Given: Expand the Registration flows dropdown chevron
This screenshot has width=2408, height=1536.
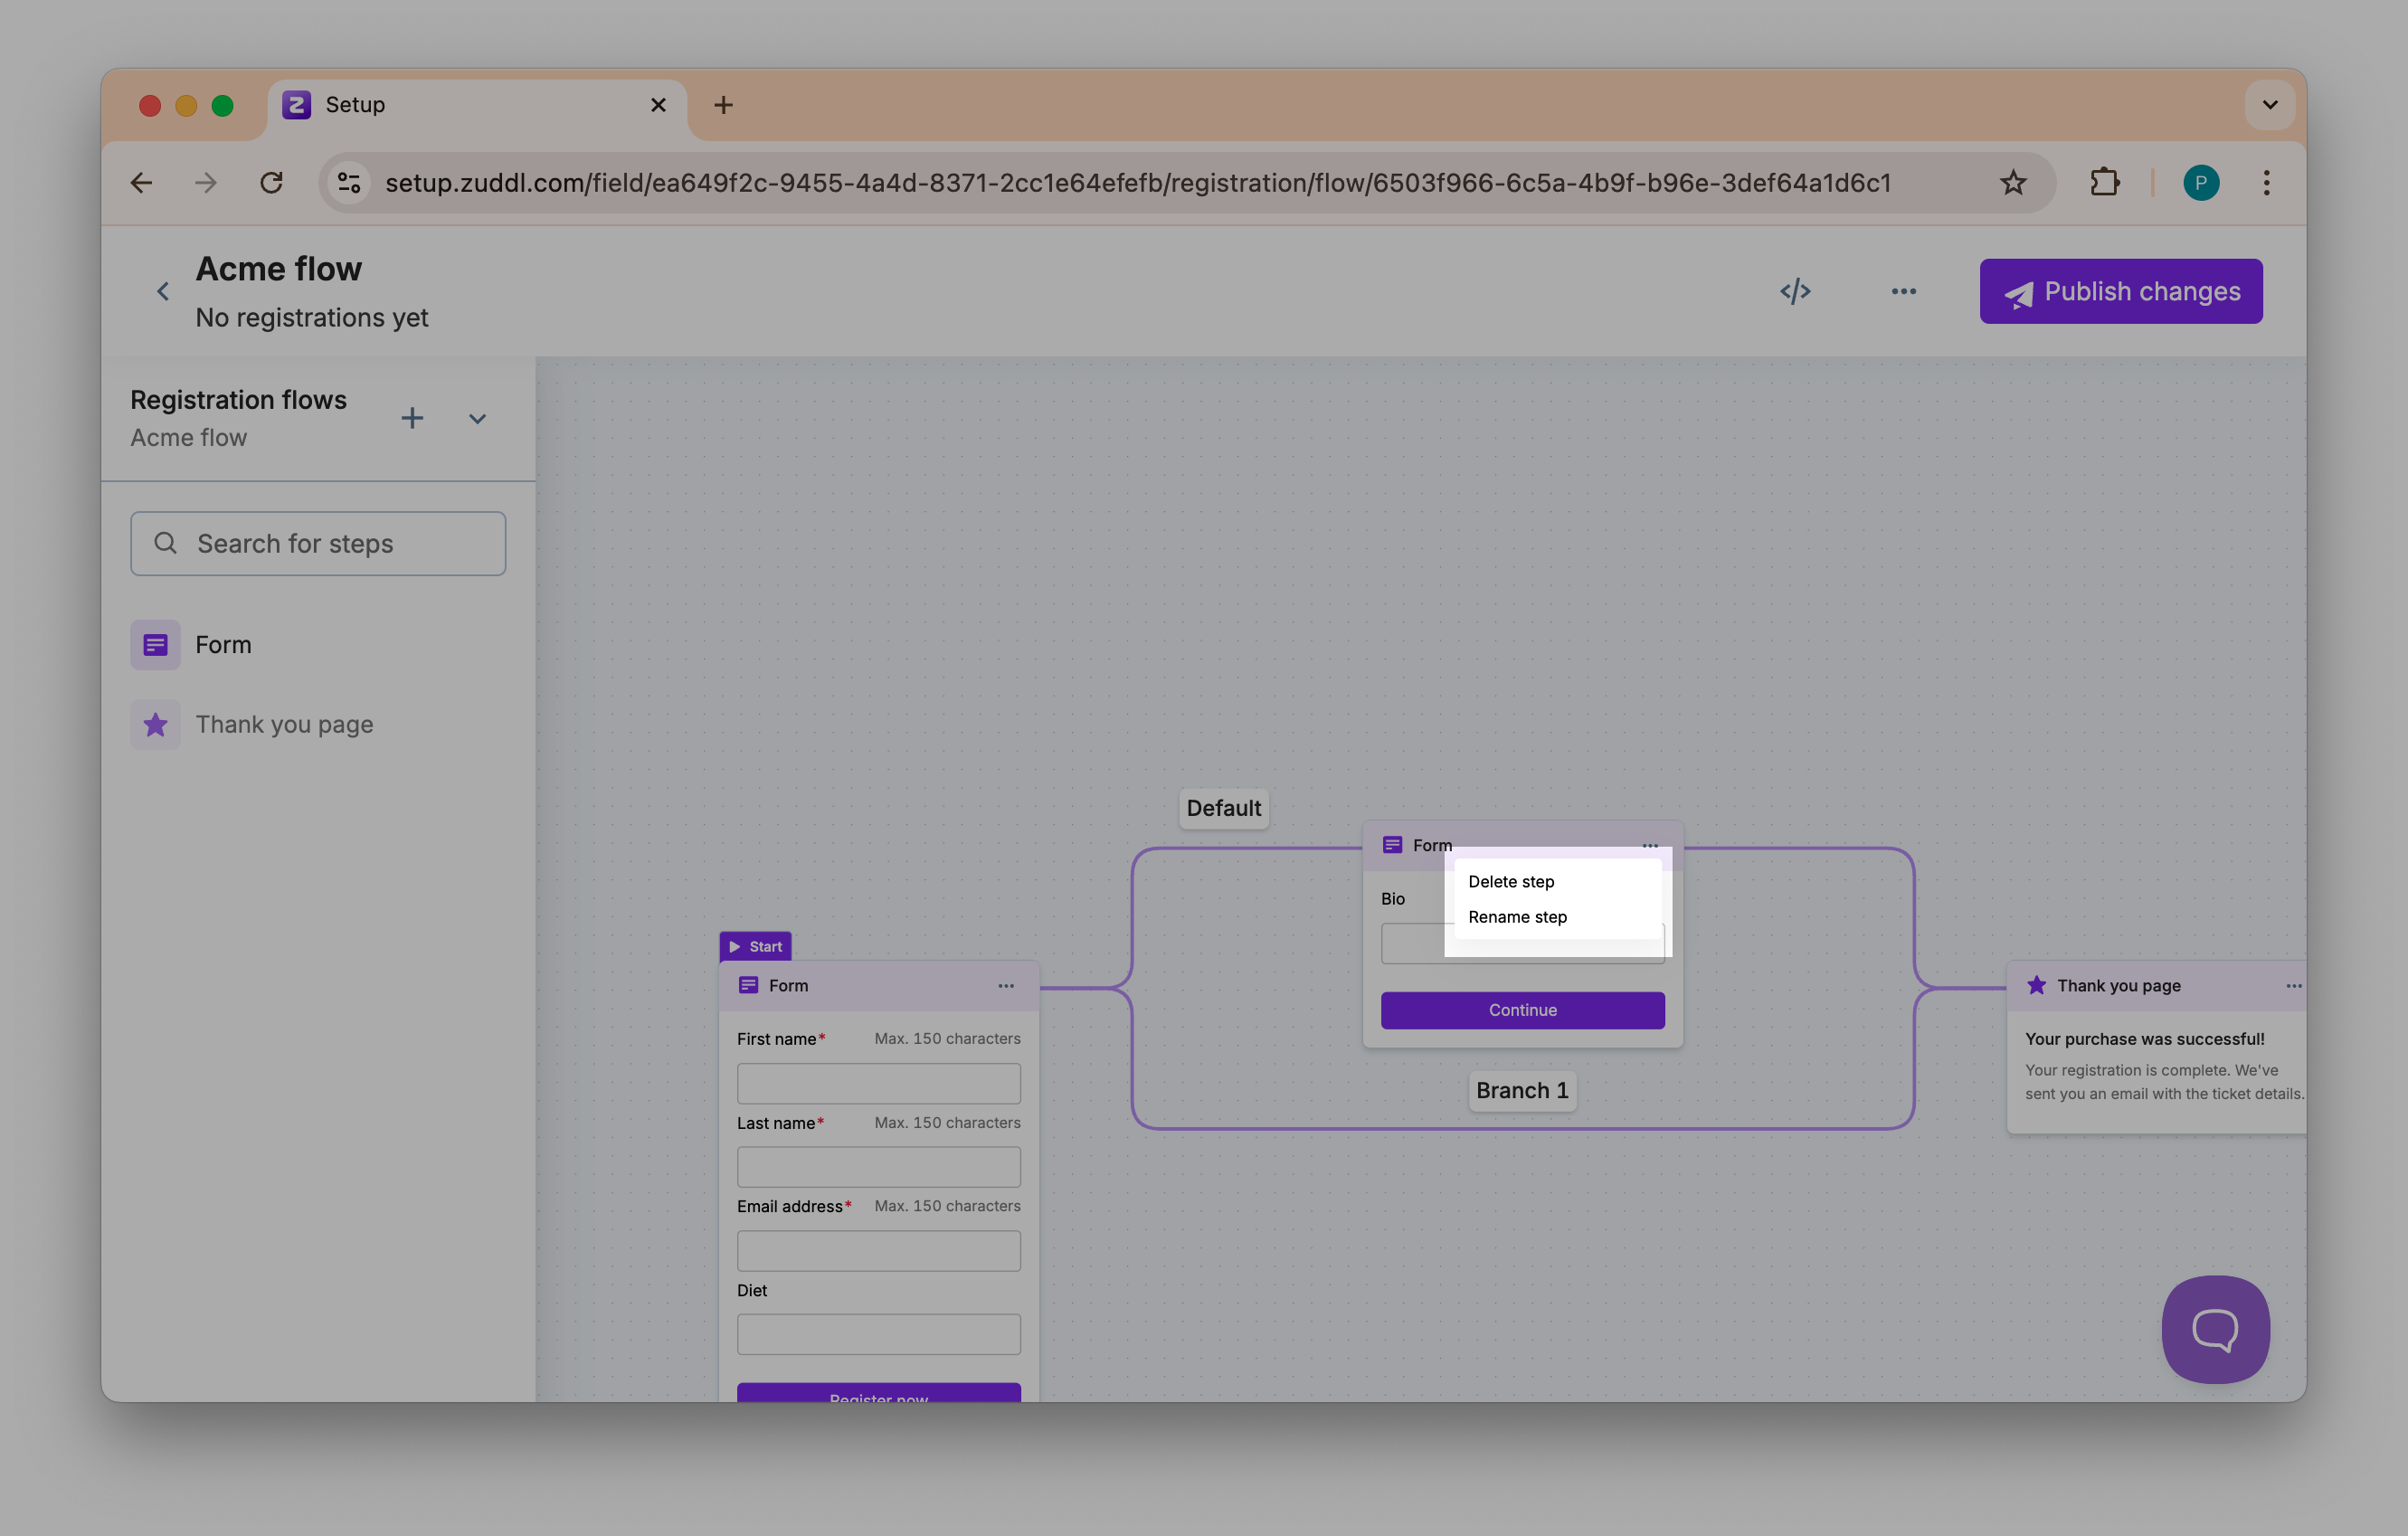Looking at the screenshot, I should (477, 419).
